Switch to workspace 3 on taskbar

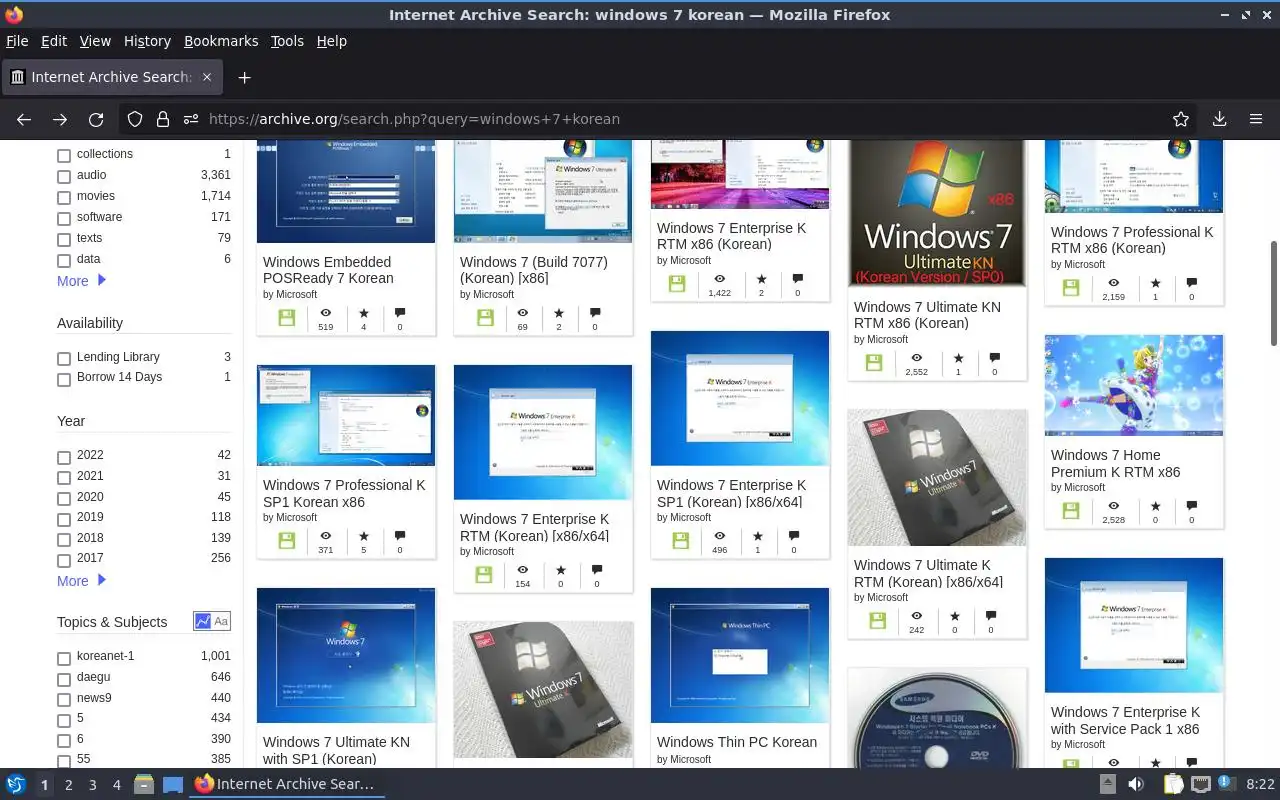92,785
